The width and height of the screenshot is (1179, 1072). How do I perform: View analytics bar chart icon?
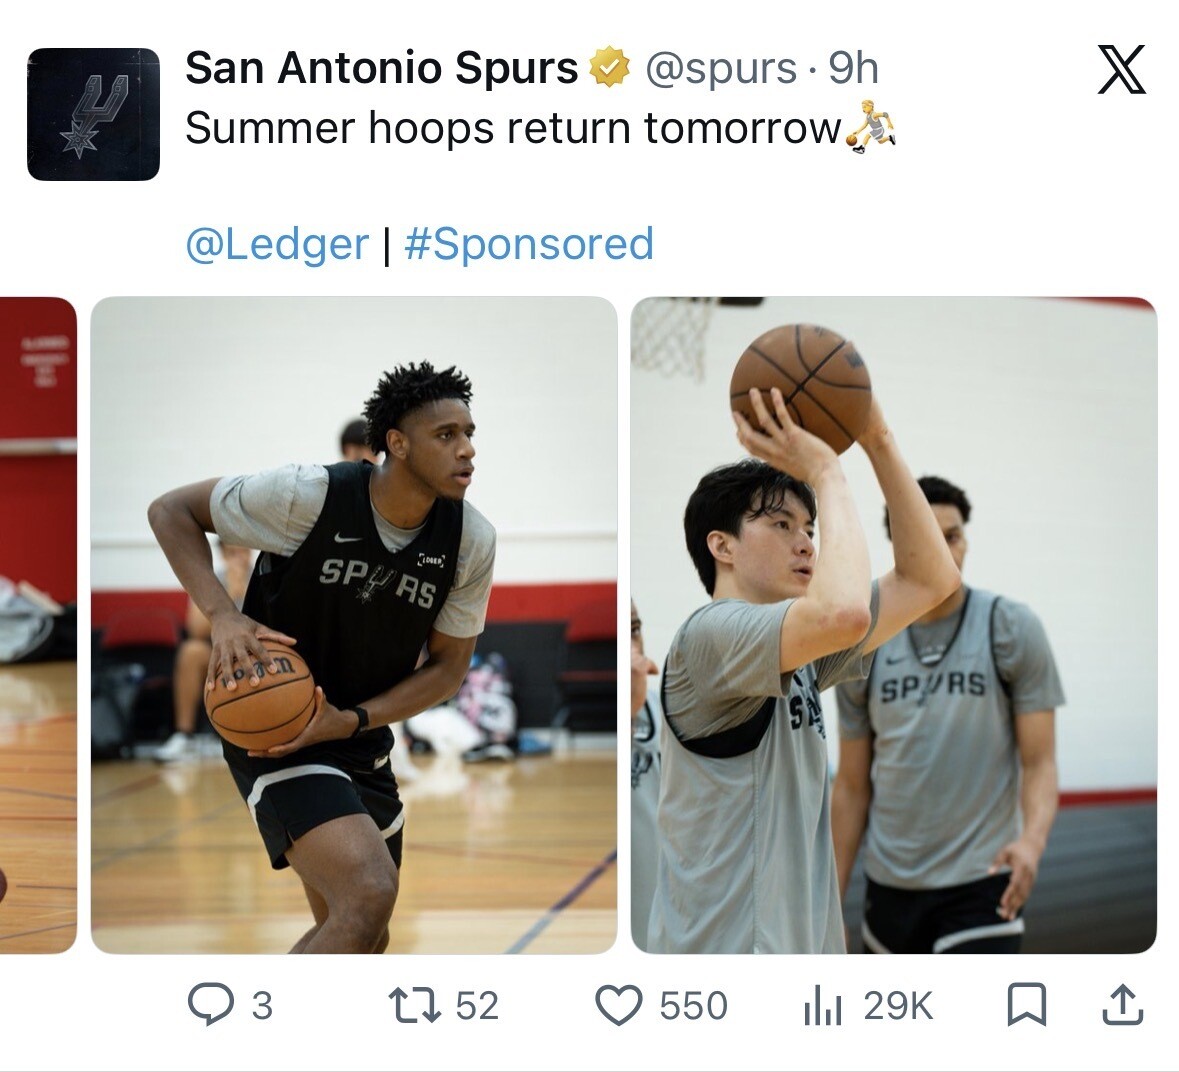pos(822,1005)
